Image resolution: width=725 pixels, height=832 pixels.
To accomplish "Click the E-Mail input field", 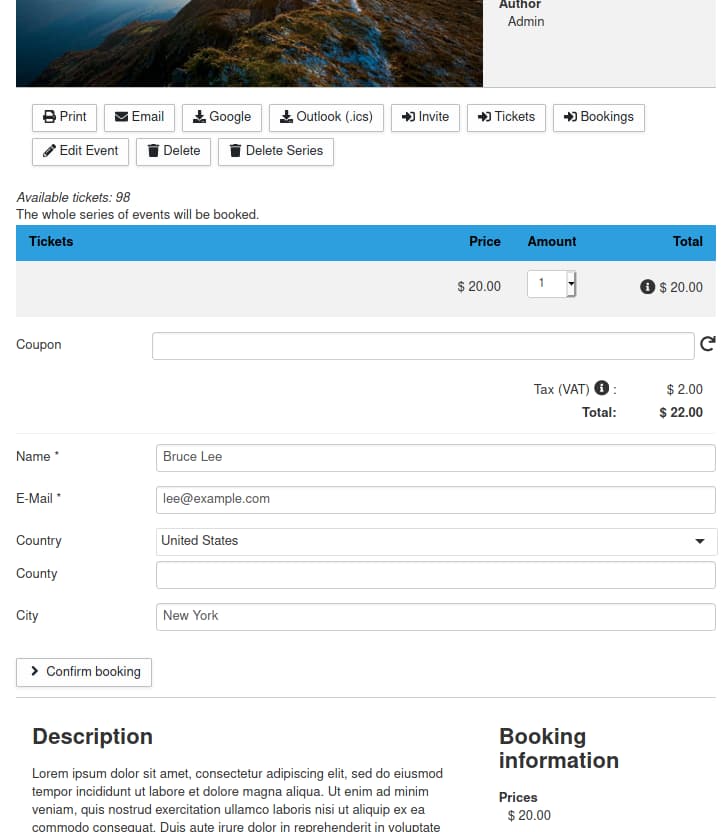I will (x=436, y=499).
